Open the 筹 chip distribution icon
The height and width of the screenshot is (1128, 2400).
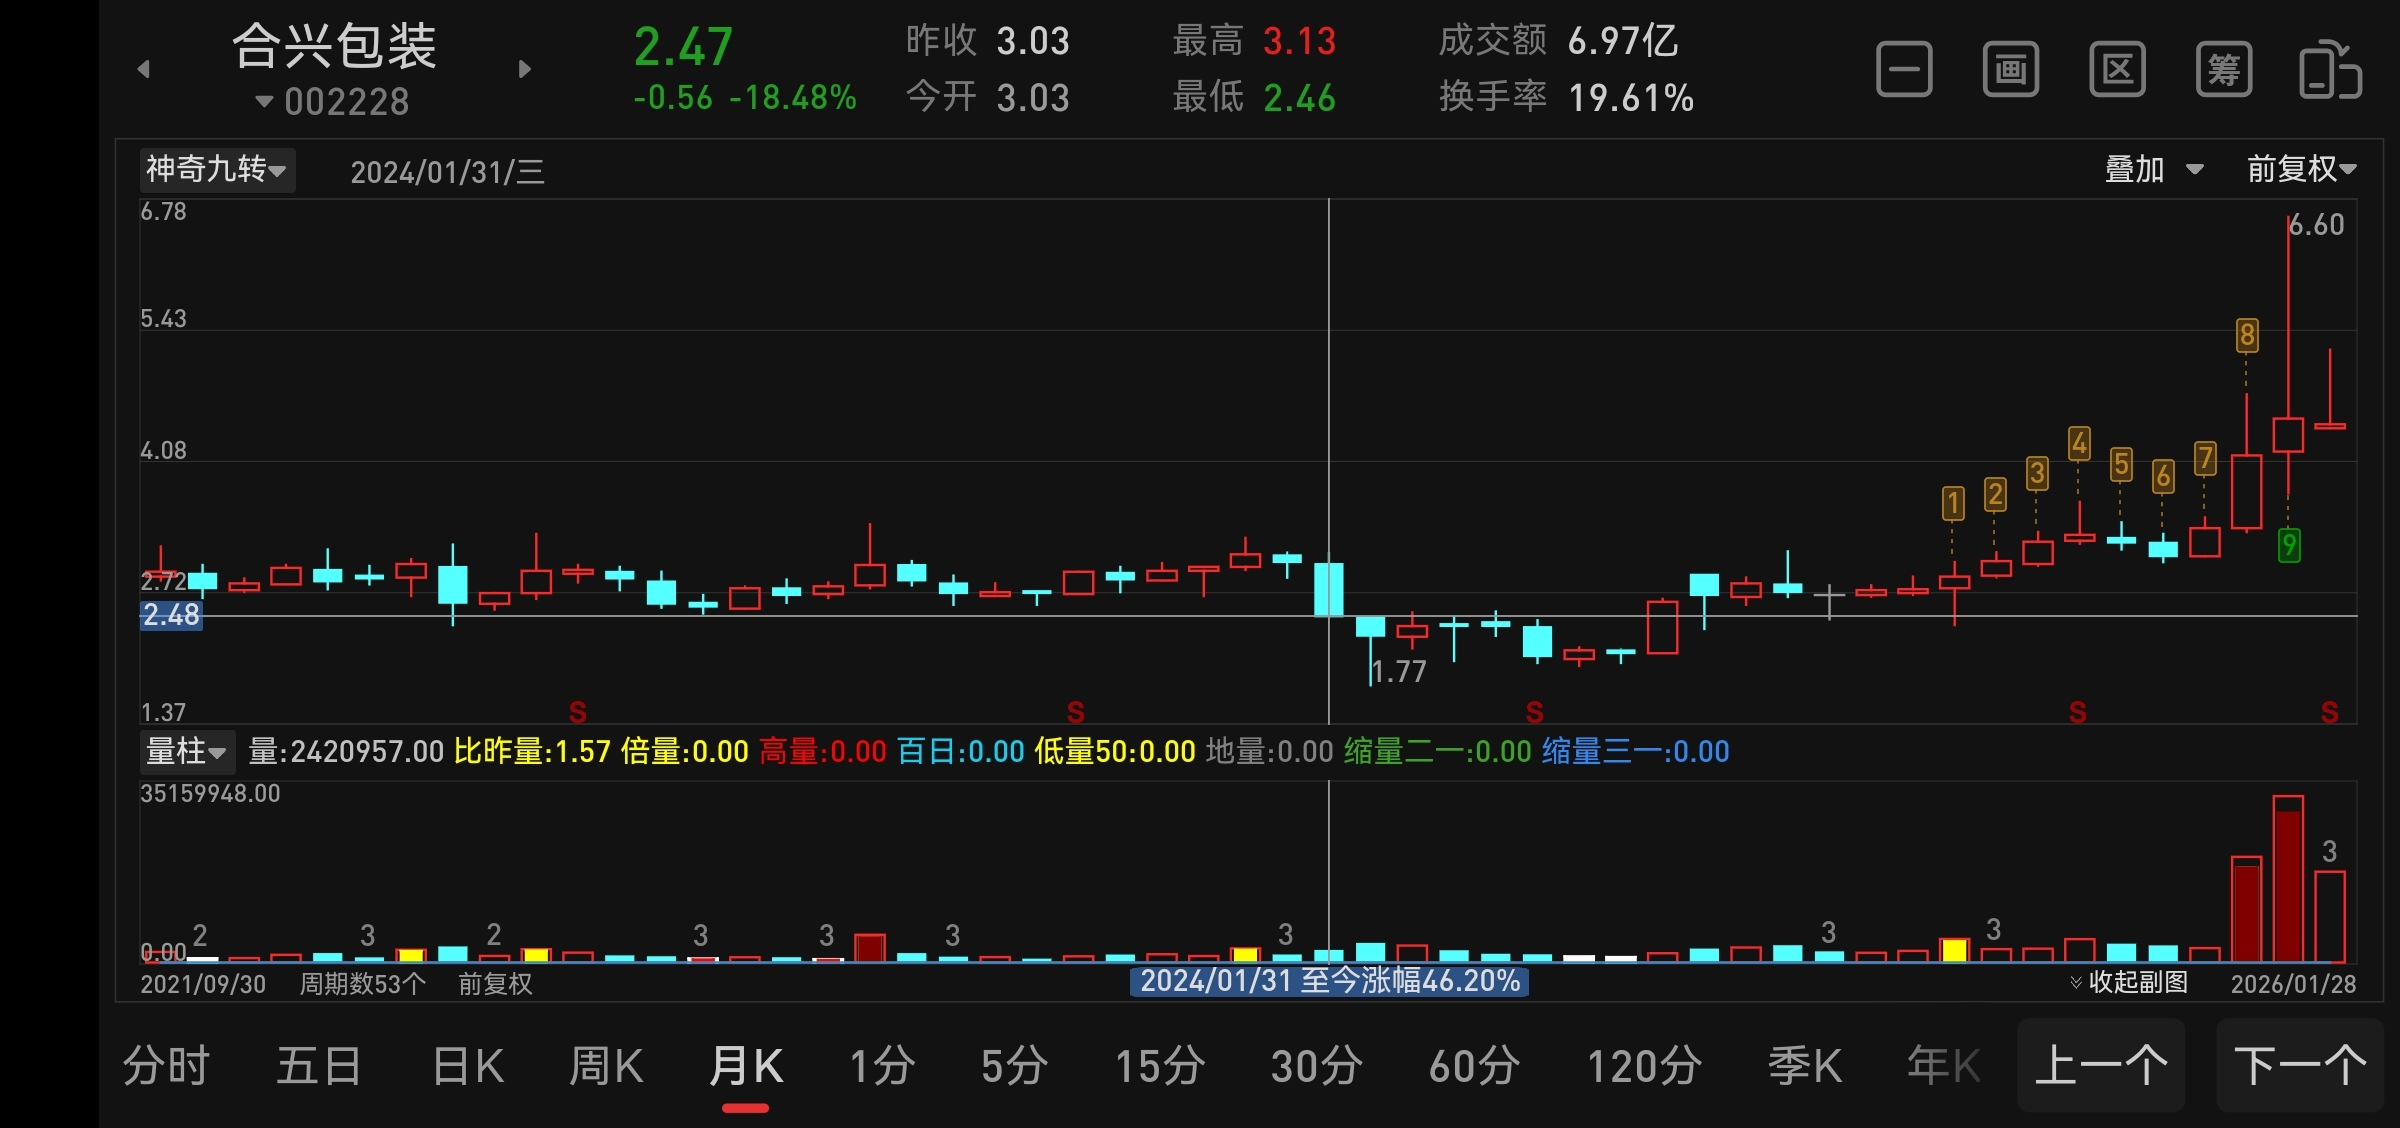pyautogui.click(x=2224, y=70)
